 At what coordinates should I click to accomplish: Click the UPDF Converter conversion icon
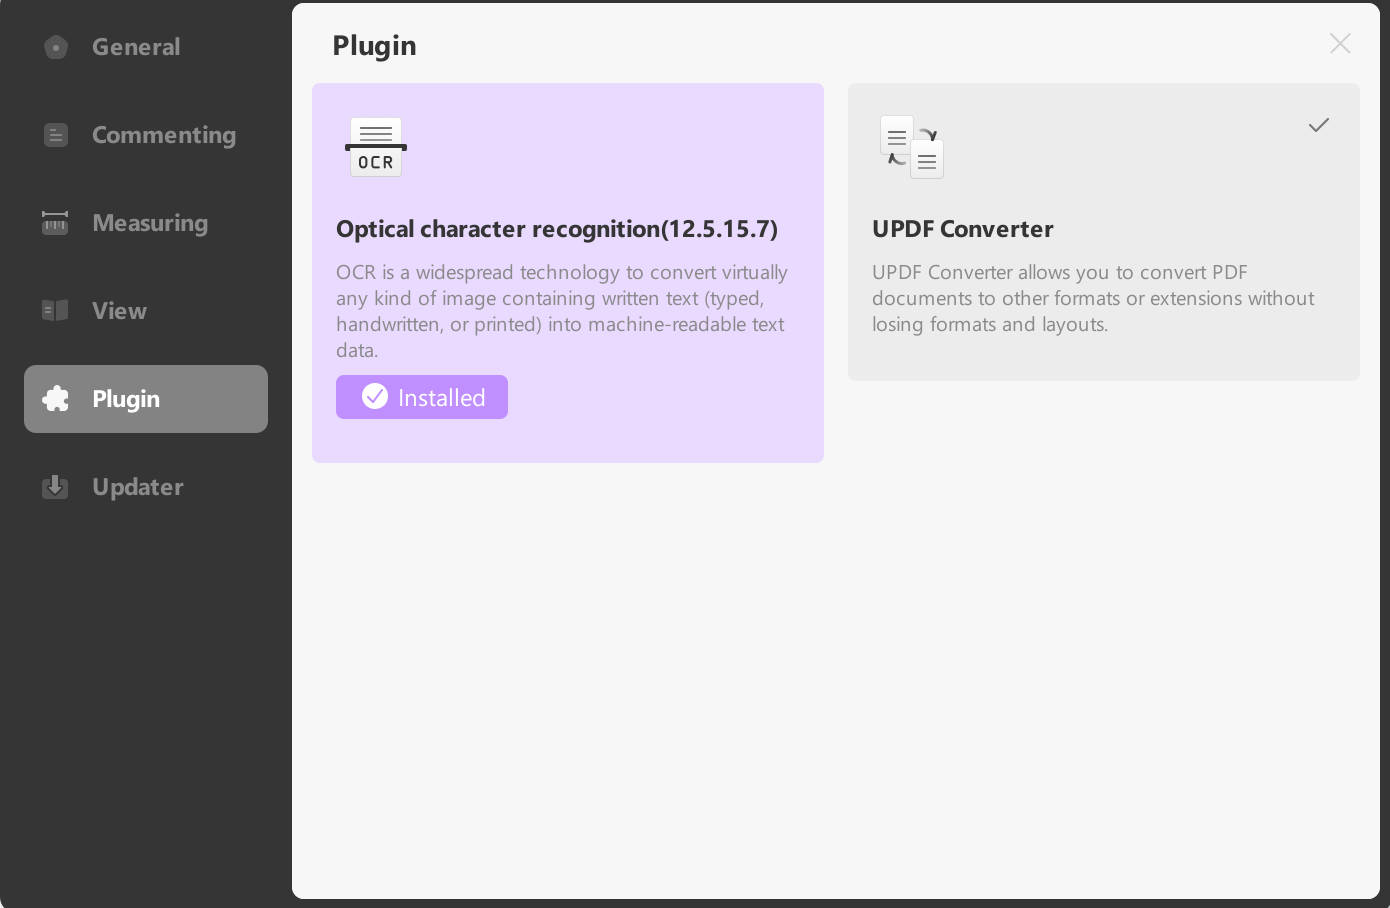point(912,148)
